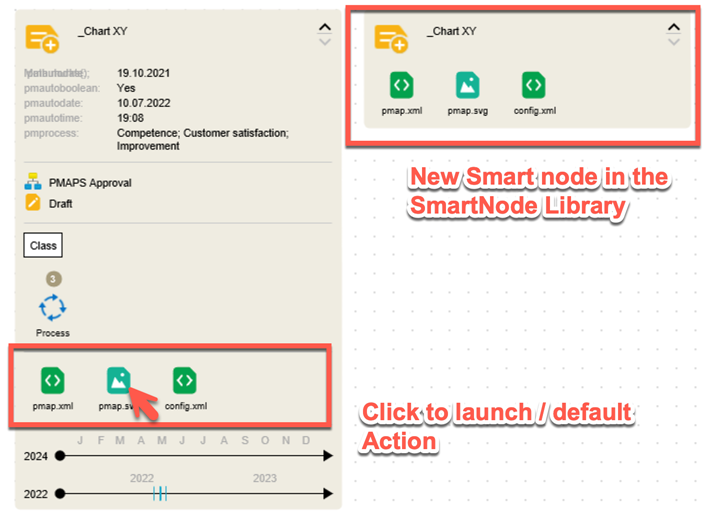Open config.xml in the expanded card
This screenshot has width=714, height=519.
(x=185, y=380)
